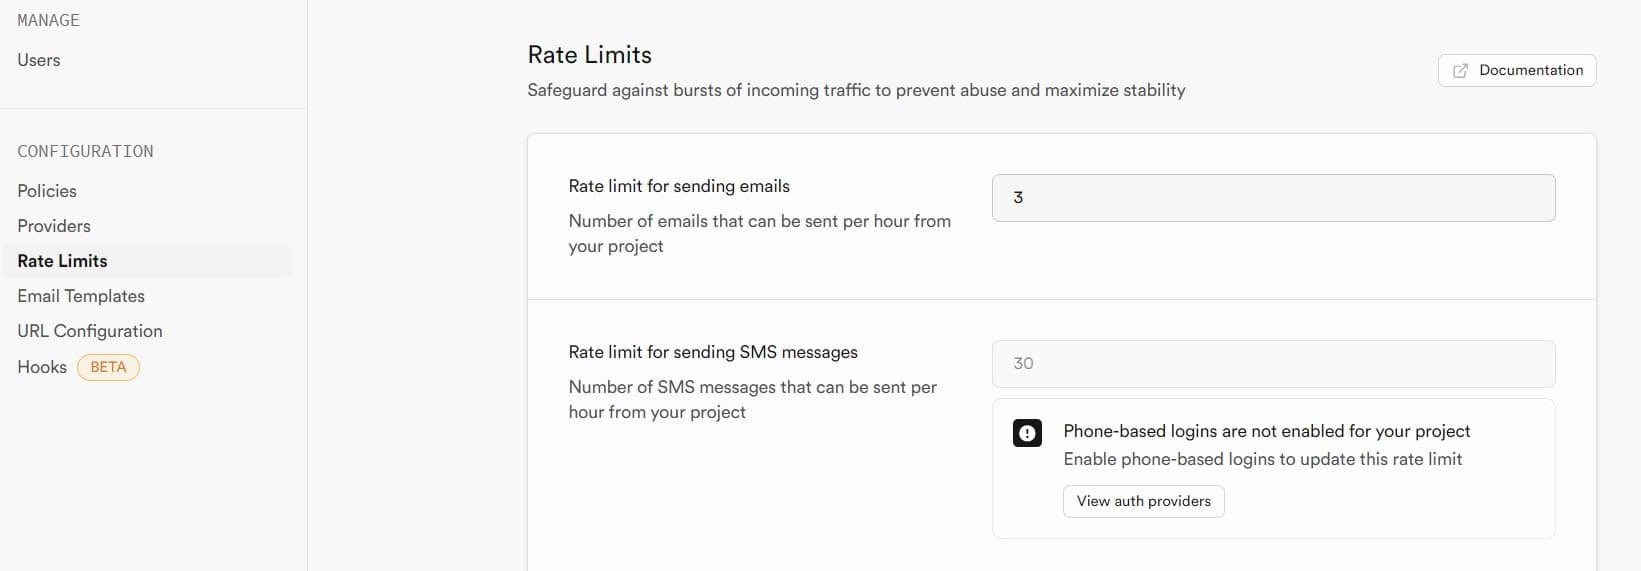This screenshot has height=571, width=1641.
Task: Click the disabled SMS rate limit field
Action: [1273, 364]
